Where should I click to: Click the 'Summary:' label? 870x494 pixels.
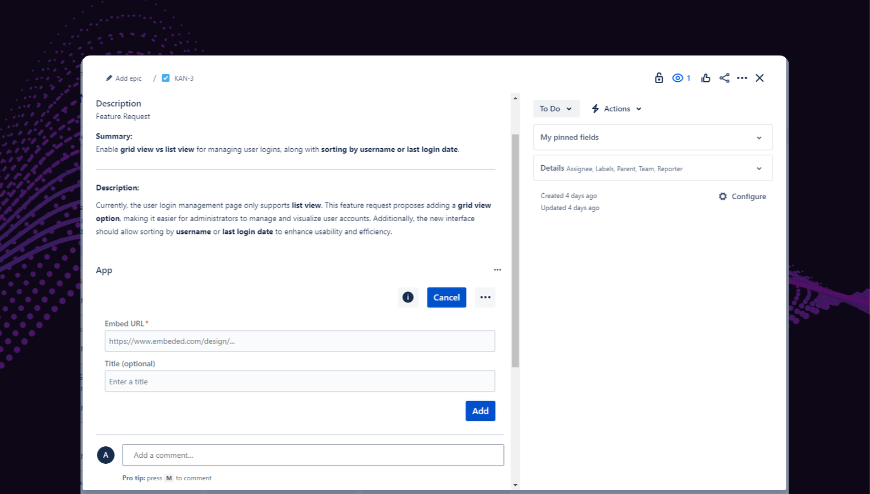[x=114, y=136]
